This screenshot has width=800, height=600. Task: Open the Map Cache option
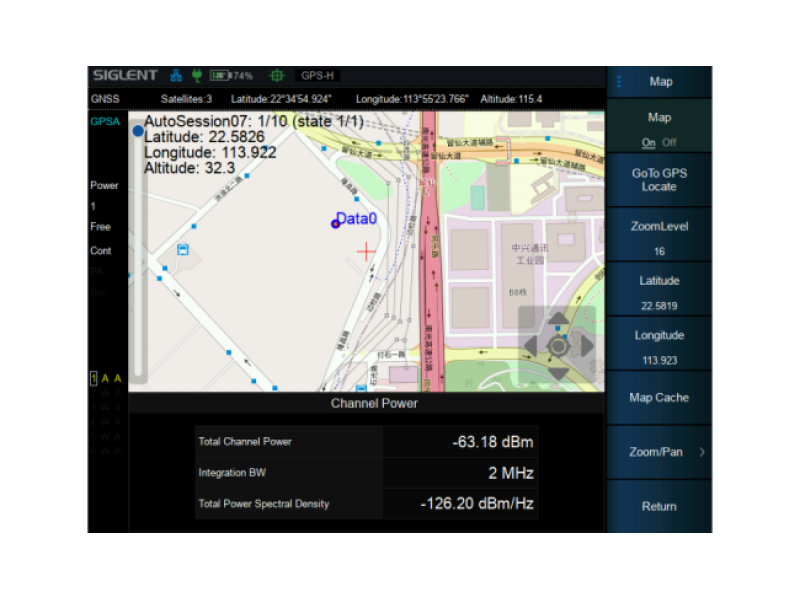tap(659, 397)
